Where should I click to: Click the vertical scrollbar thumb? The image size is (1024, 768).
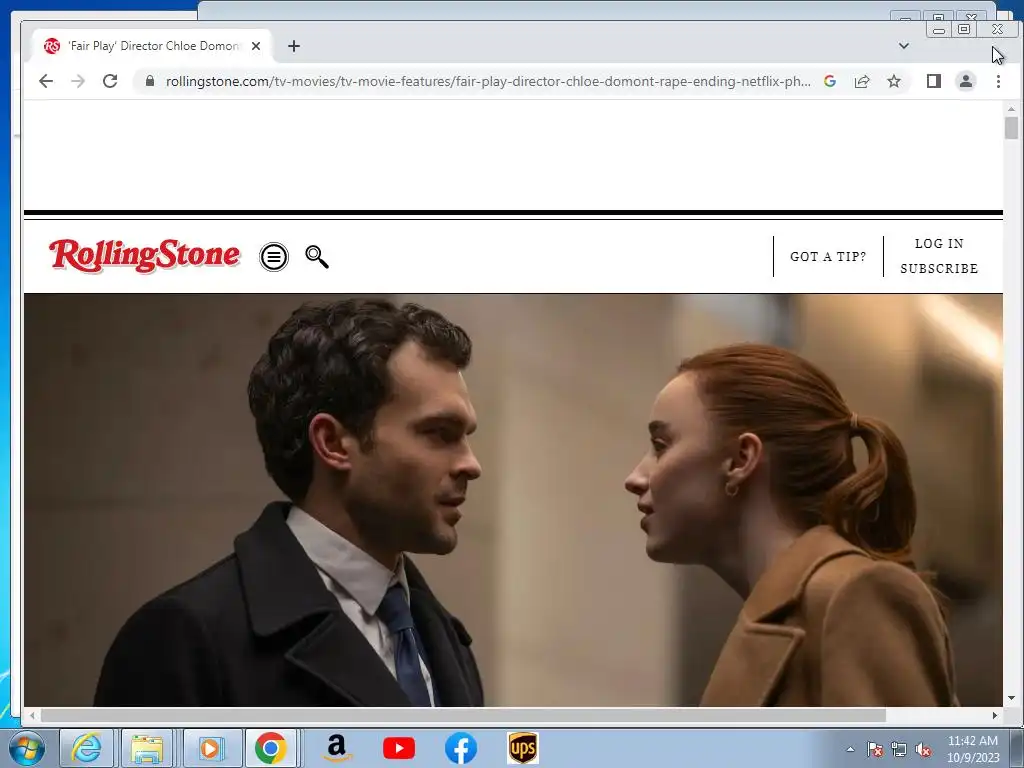click(x=1012, y=128)
